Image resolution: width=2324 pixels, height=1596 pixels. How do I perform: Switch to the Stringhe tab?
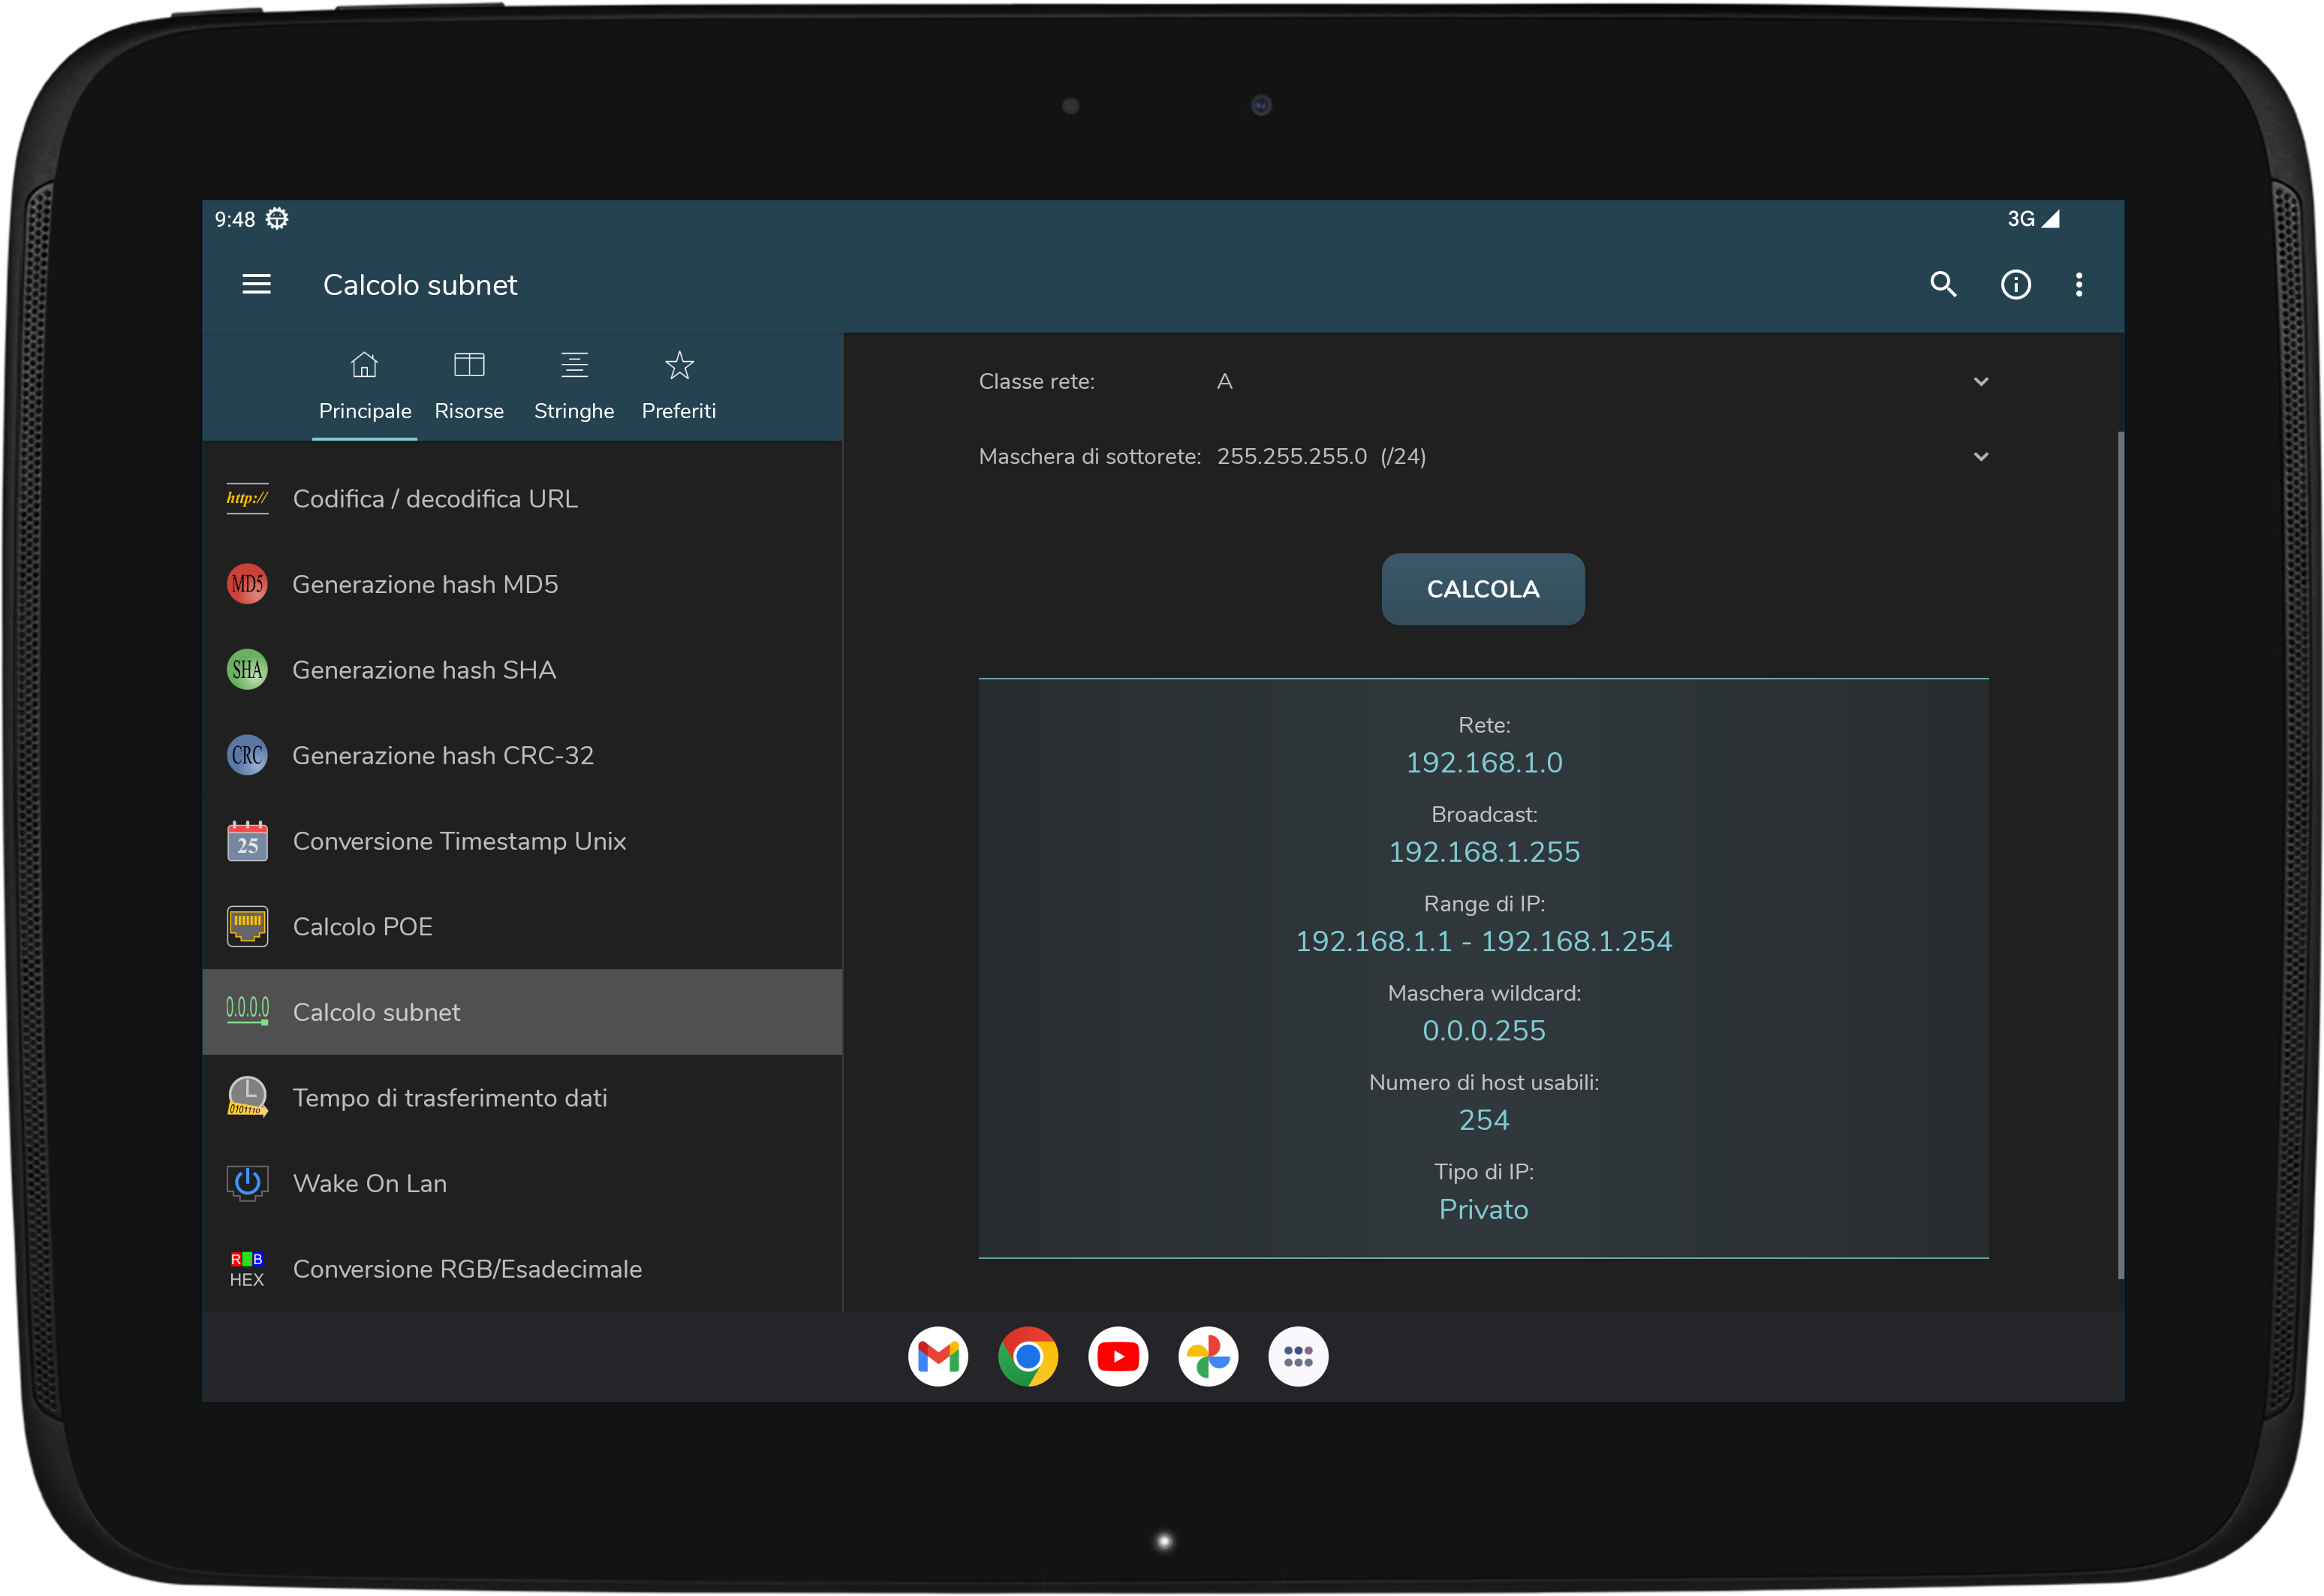574,387
